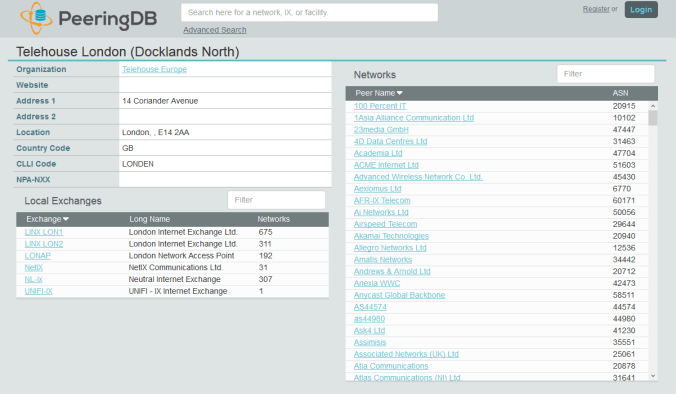Open Associated Networks (UK) Ltd
676x394 pixels.
tap(406, 354)
